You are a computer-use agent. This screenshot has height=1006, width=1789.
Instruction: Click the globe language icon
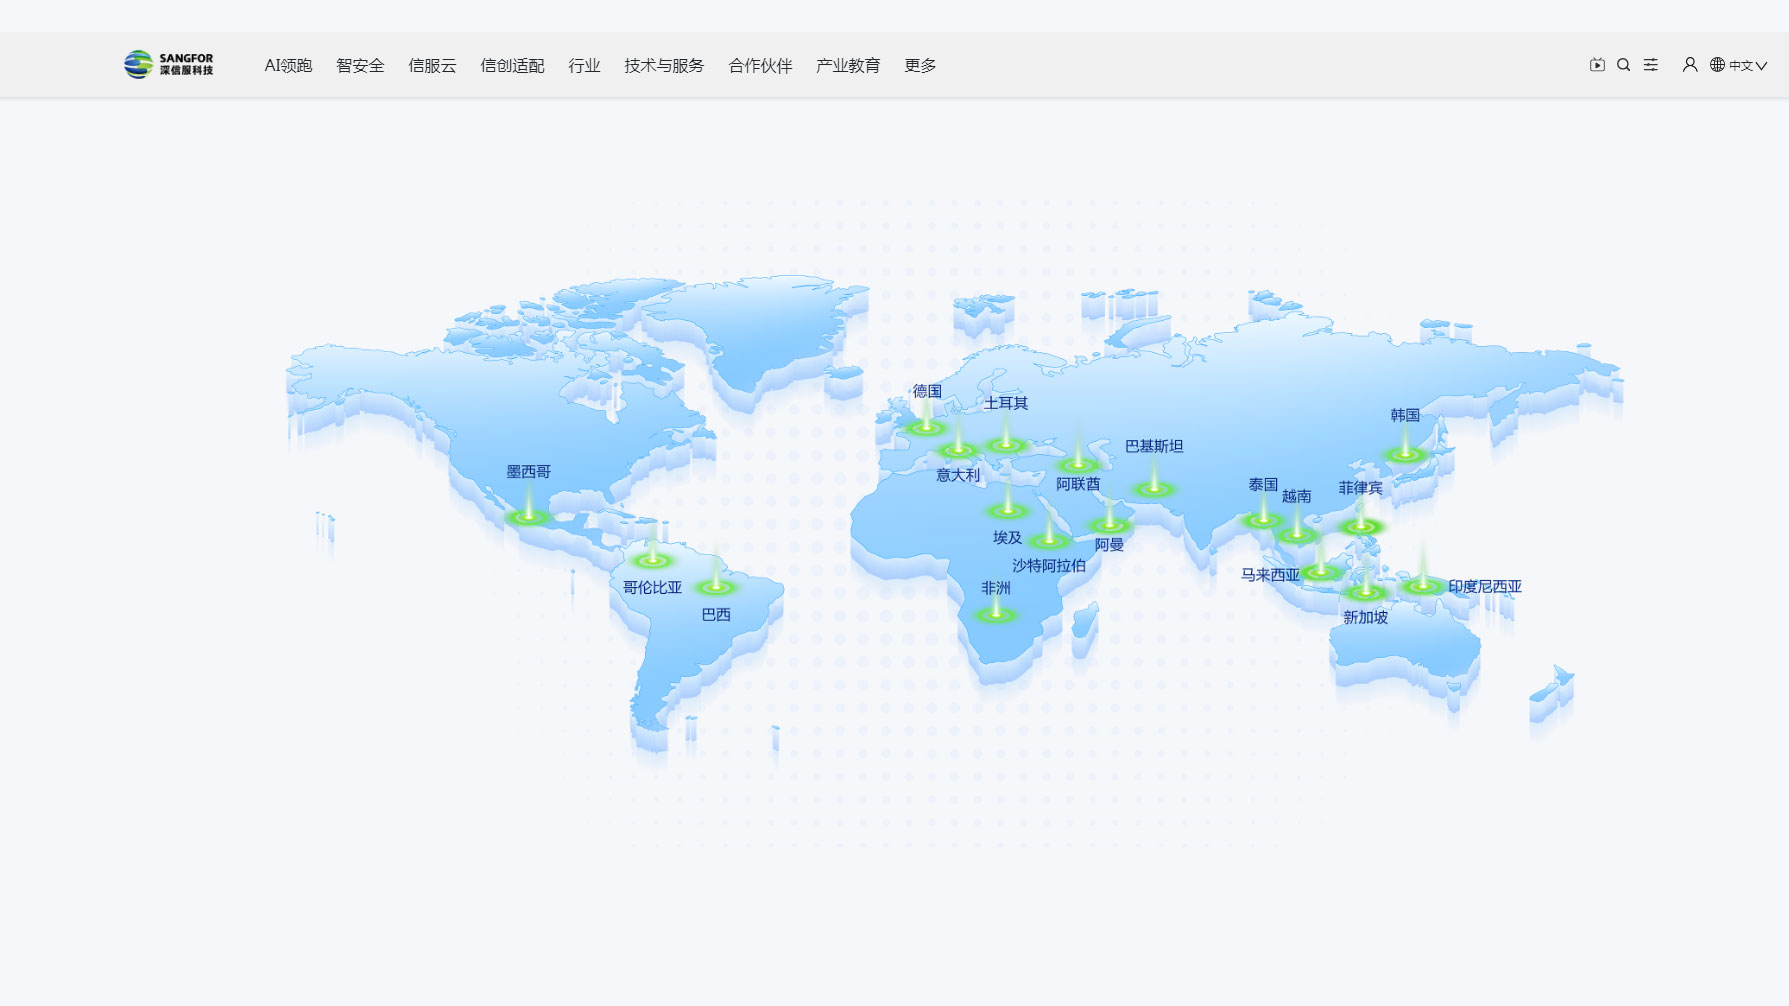(x=1717, y=65)
